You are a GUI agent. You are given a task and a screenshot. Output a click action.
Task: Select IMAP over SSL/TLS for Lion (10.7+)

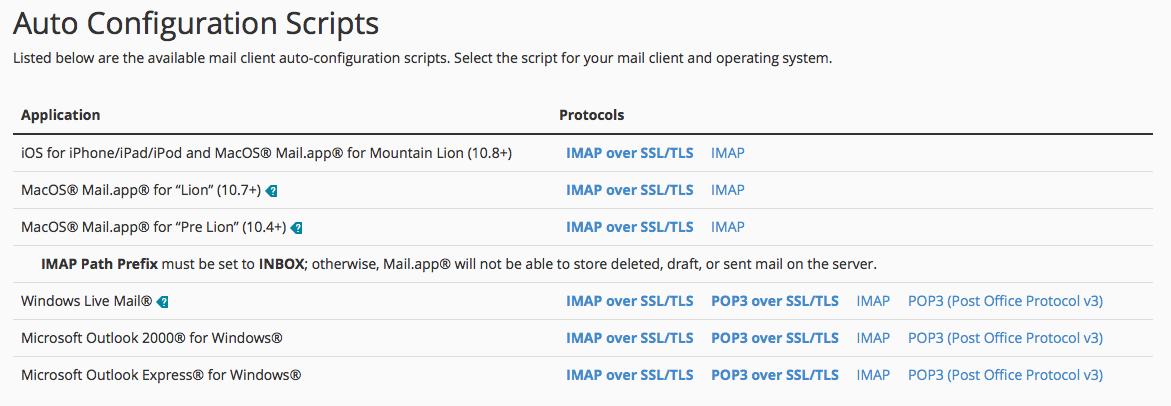point(630,190)
